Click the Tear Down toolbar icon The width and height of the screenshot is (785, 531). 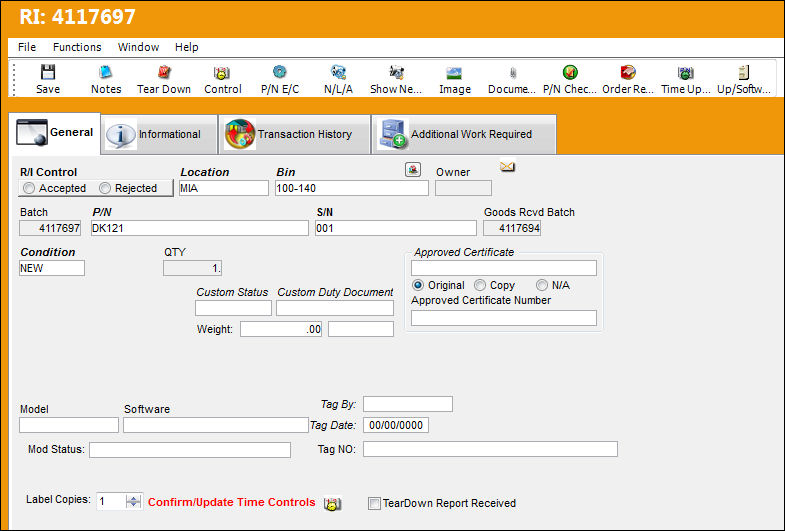click(x=164, y=73)
